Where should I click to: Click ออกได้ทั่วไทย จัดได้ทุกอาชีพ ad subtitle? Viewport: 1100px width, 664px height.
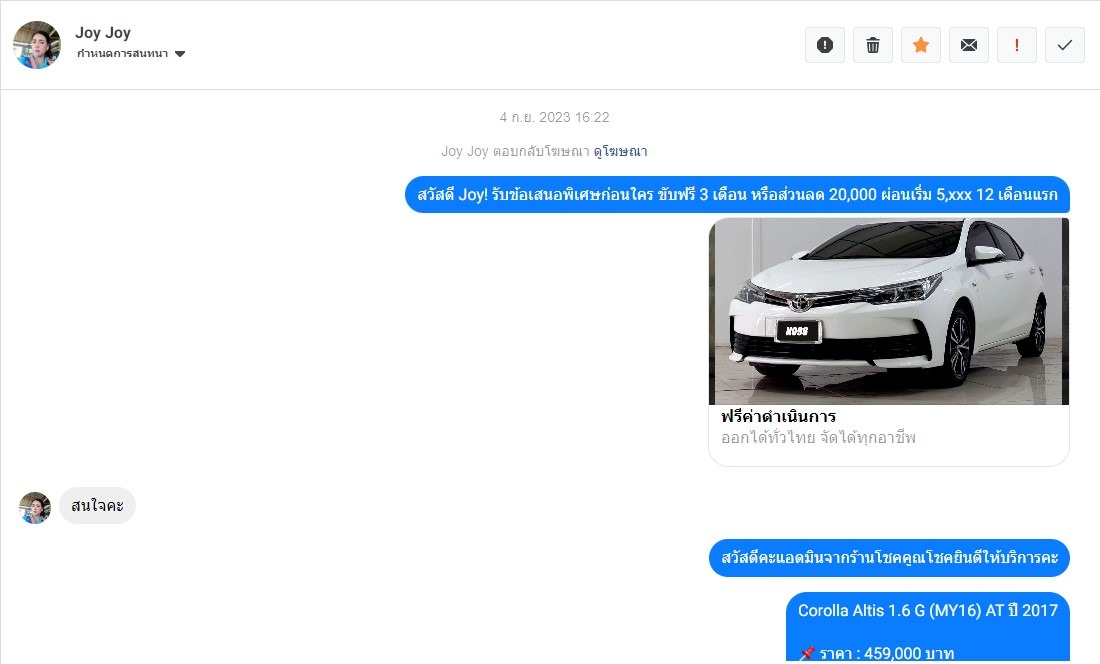(x=819, y=438)
